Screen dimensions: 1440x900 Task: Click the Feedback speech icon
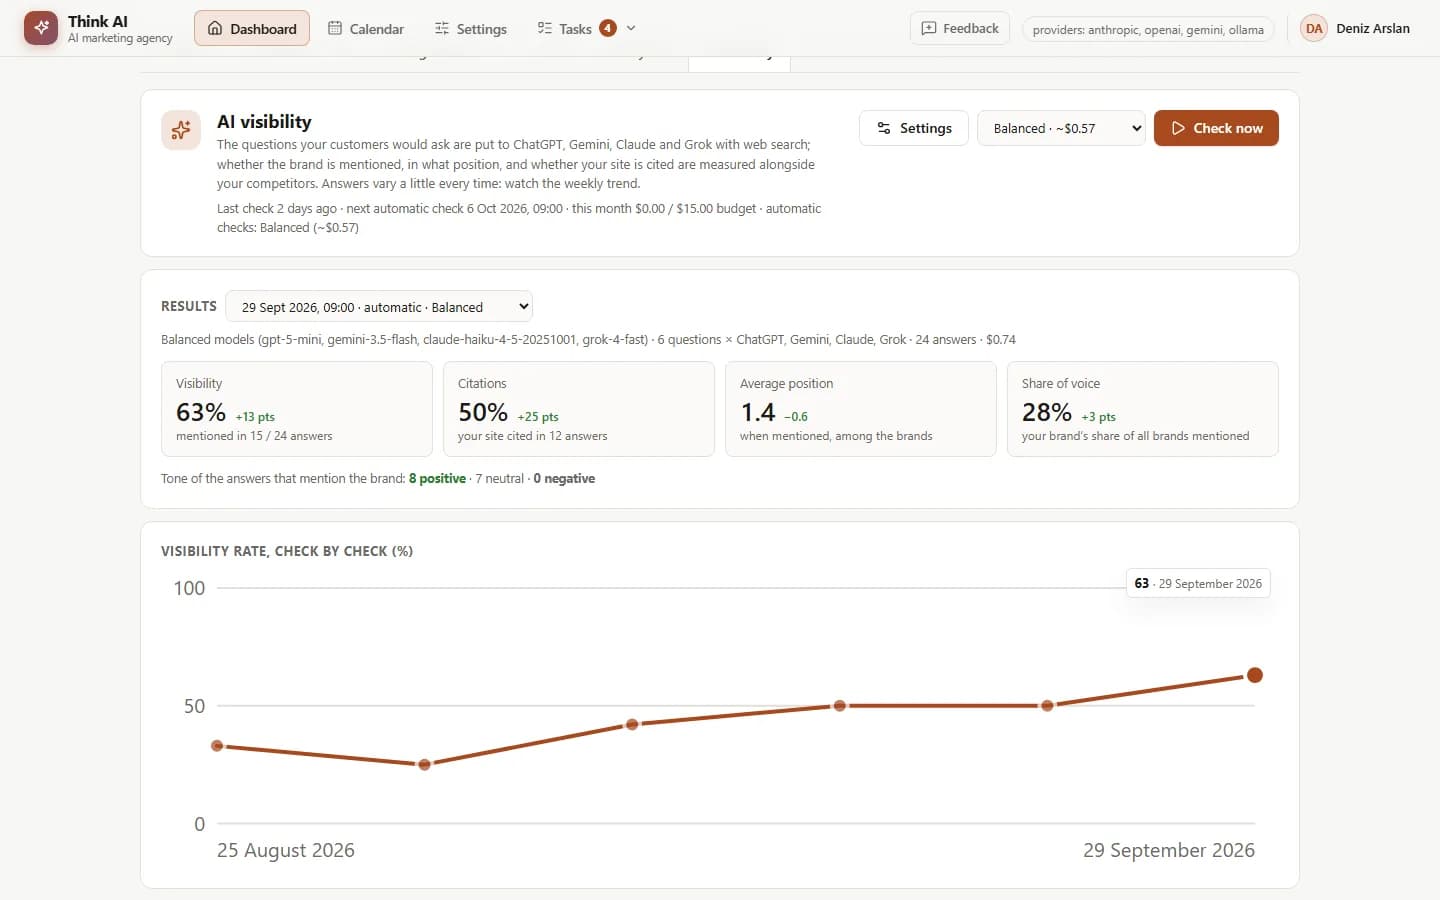pyautogui.click(x=929, y=28)
